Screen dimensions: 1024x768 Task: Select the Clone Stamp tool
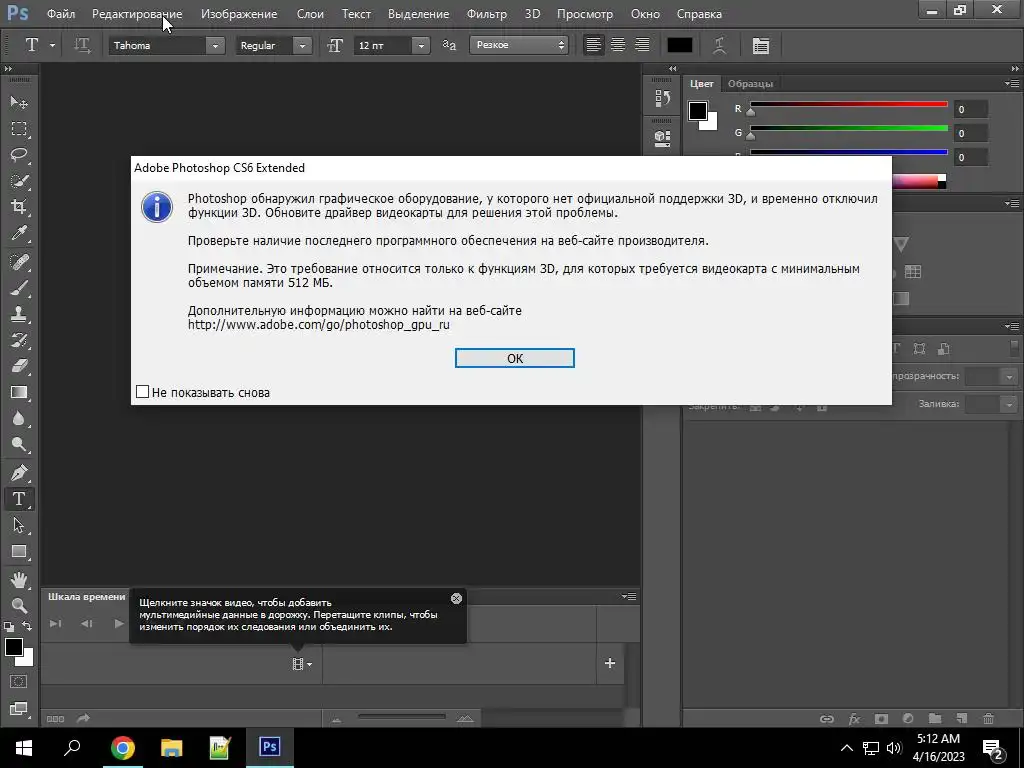18,314
